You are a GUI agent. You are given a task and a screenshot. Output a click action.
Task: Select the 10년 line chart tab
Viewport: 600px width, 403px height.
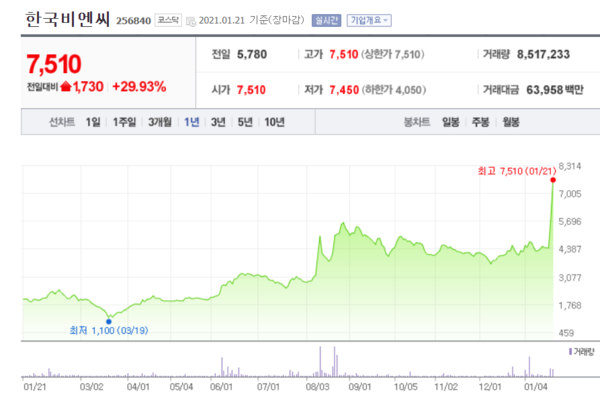tap(274, 122)
